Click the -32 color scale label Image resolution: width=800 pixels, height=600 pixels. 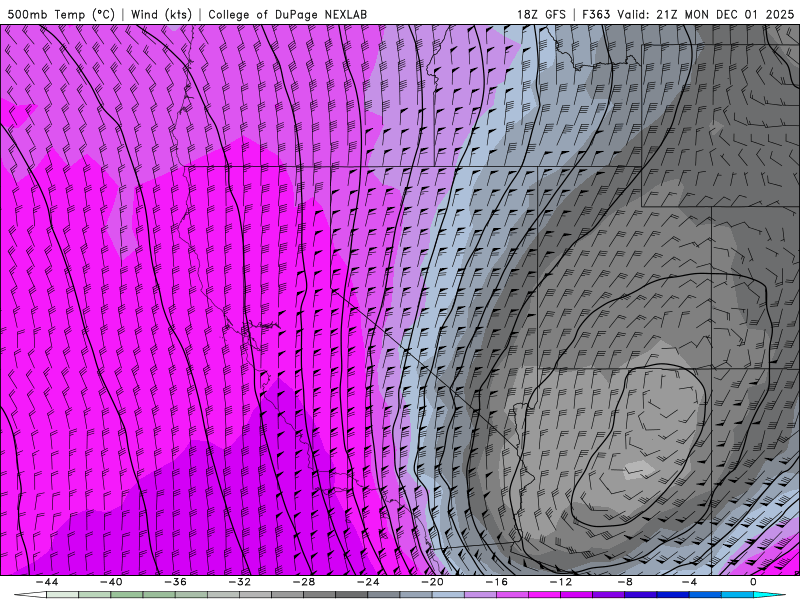pos(239,582)
